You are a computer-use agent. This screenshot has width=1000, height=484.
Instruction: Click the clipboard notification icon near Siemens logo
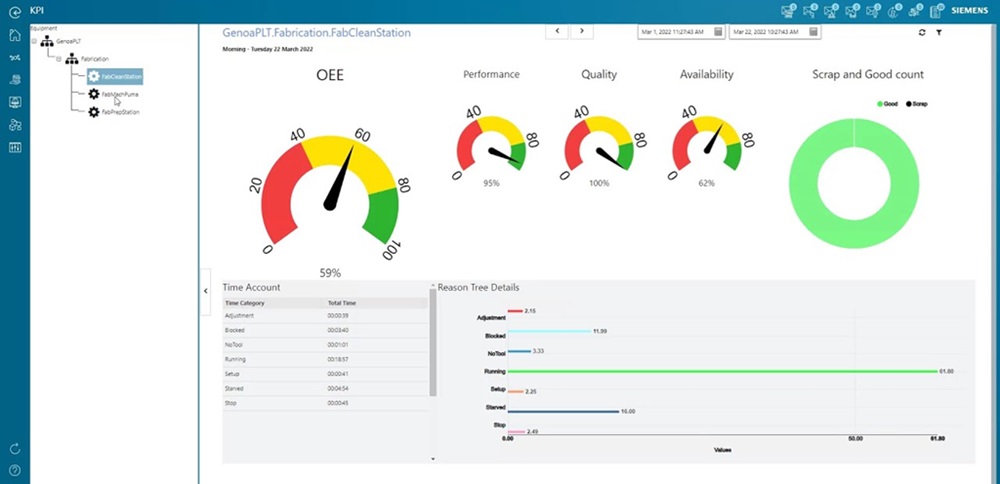click(936, 12)
